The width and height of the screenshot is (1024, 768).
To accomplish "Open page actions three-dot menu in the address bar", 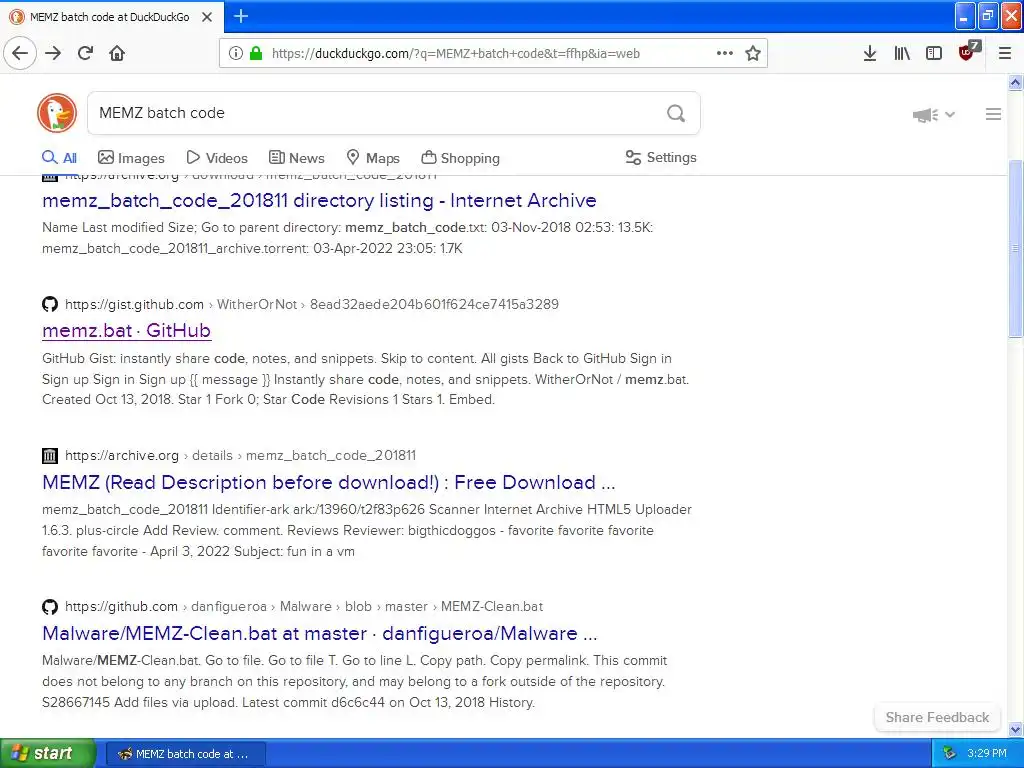I will (724, 54).
